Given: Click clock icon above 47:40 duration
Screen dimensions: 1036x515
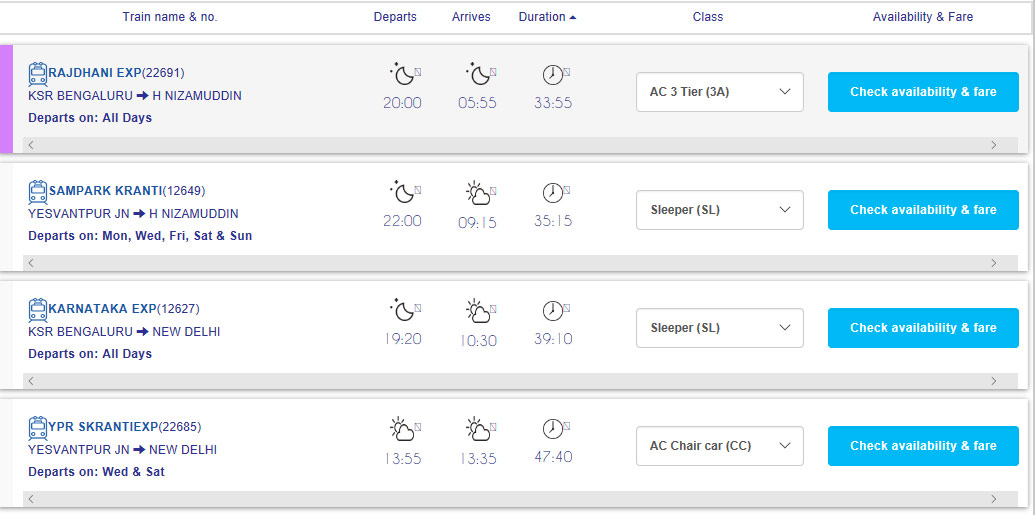Looking at the screenshot, I should click(552, 429).
